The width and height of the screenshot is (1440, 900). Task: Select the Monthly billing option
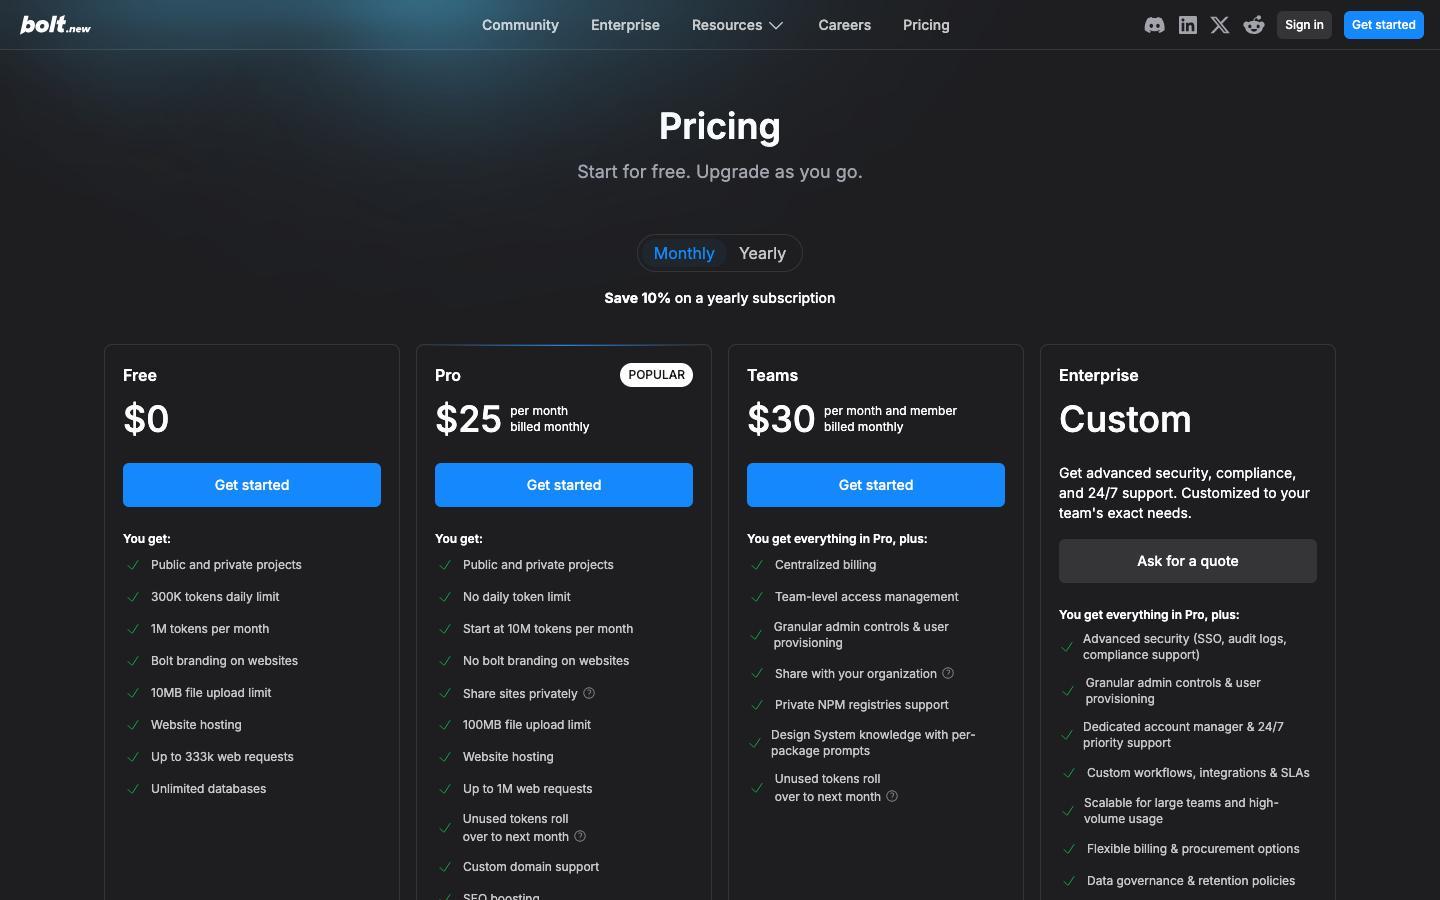click(684, 254)
